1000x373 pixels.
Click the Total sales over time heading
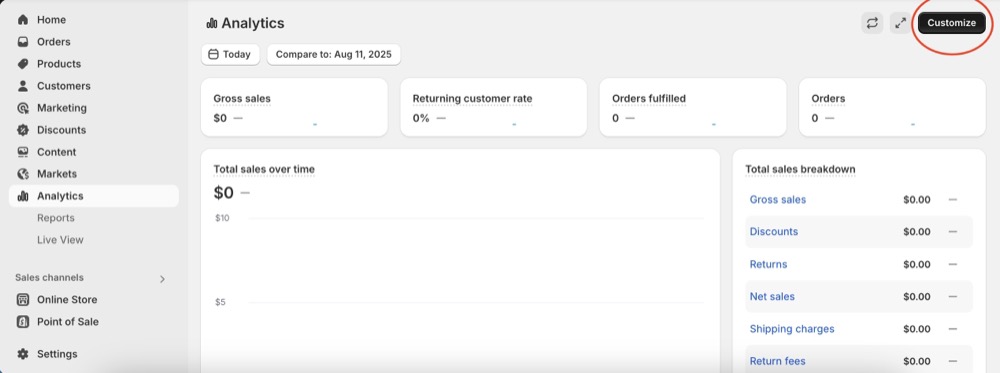(264, 169)
